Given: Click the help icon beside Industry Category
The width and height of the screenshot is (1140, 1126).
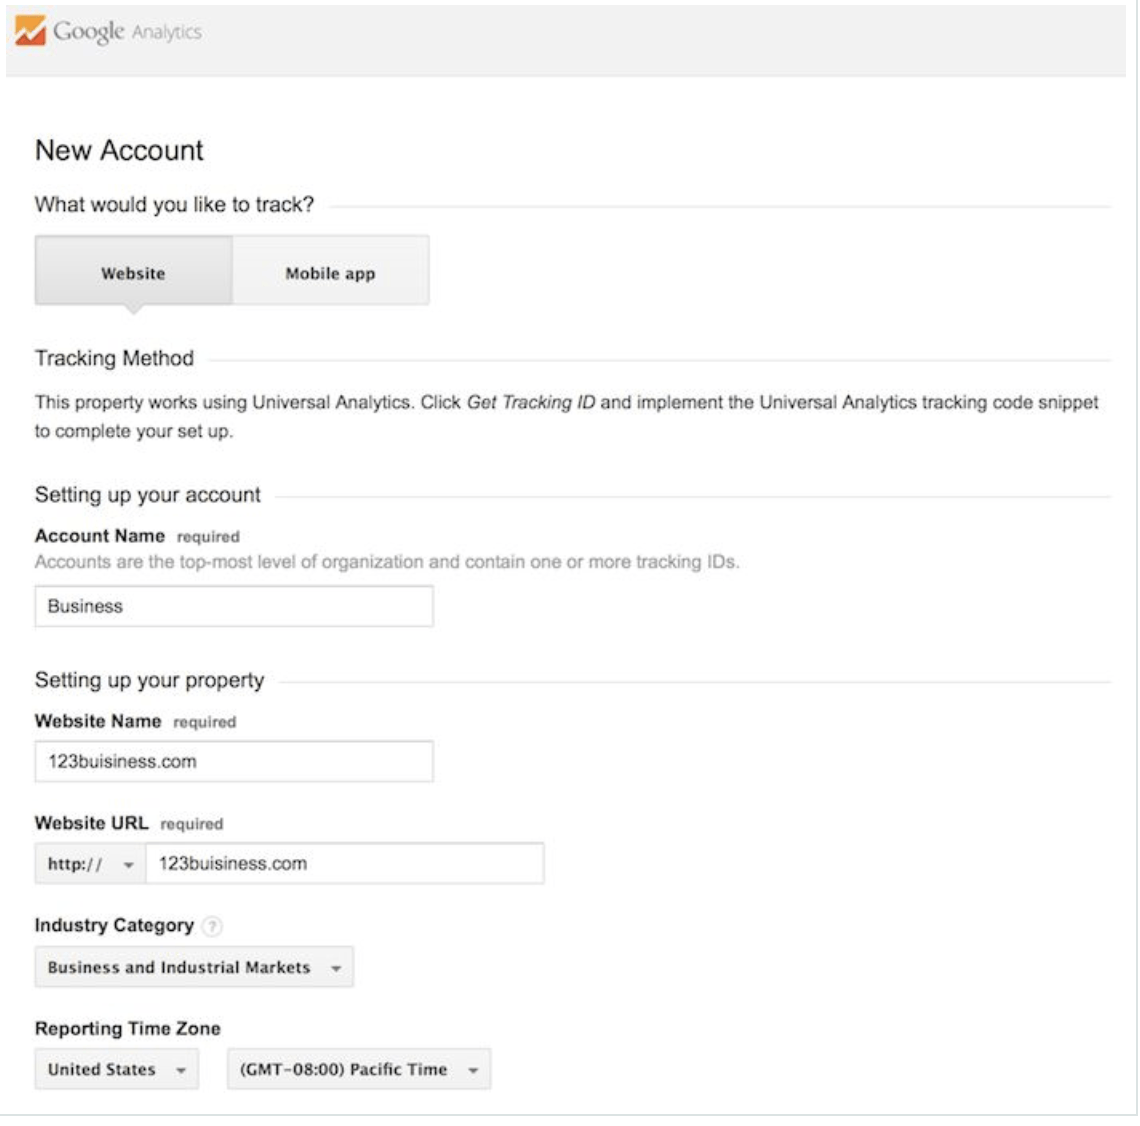Looking at the screenshot, I should click(x=211, y=926).
